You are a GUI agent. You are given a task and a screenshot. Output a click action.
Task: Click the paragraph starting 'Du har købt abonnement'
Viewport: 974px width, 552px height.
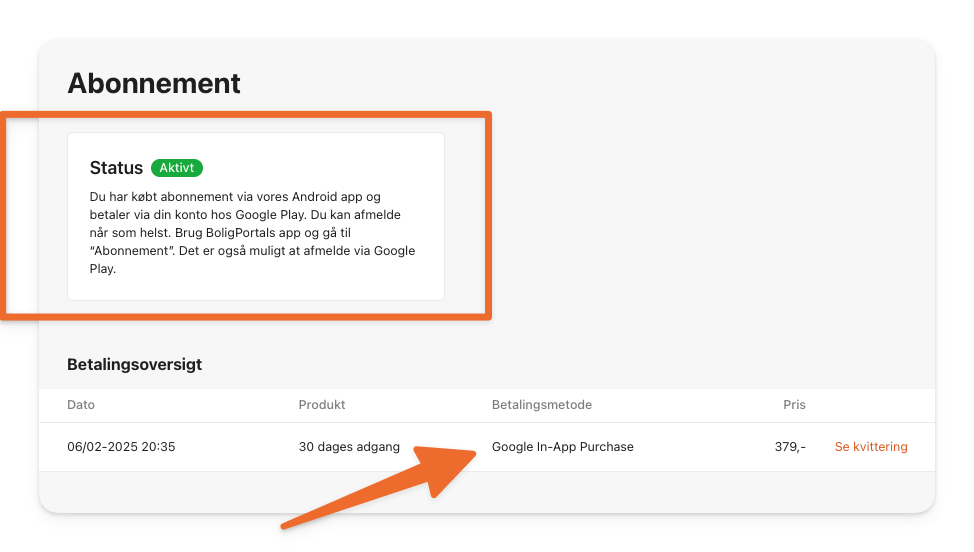[x=252, y=233]
